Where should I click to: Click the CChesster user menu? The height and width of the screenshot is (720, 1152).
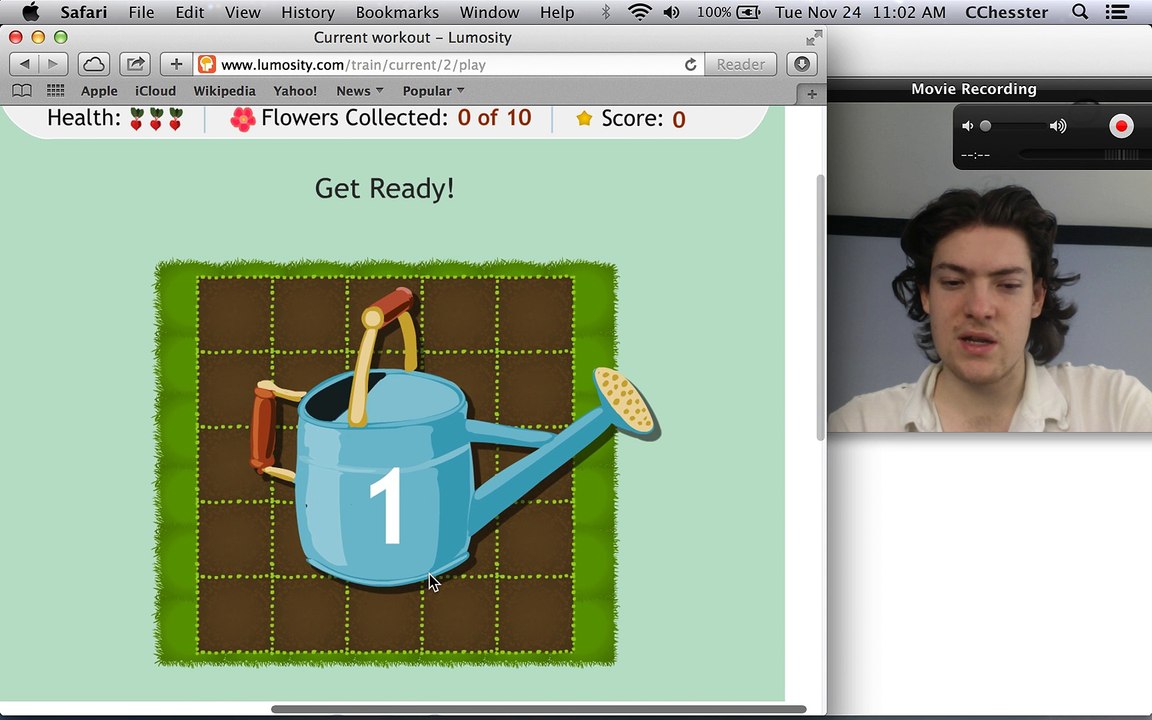tap(1007, 12)
